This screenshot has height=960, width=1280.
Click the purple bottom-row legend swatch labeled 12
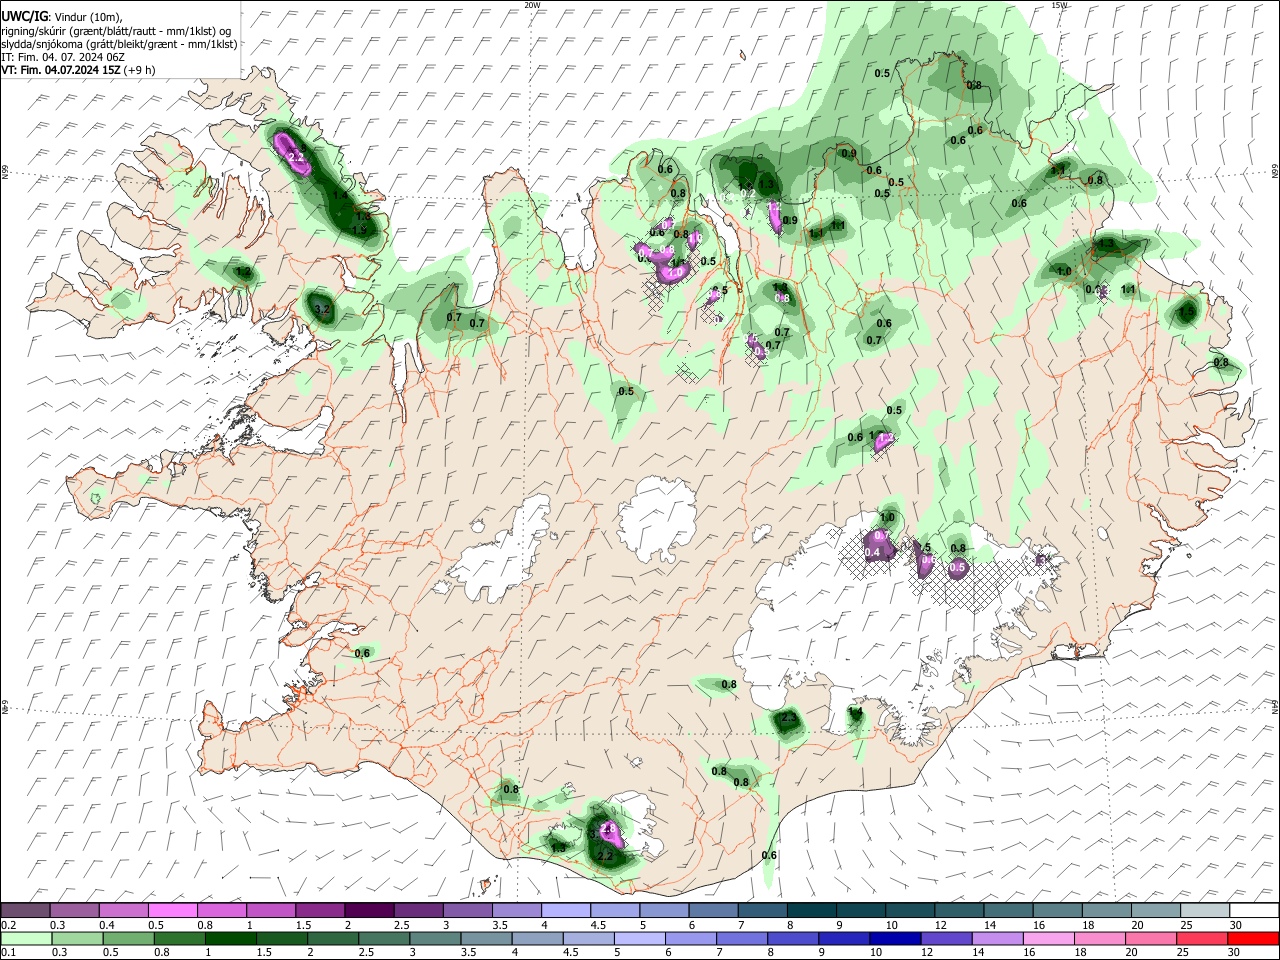[946, 938]
